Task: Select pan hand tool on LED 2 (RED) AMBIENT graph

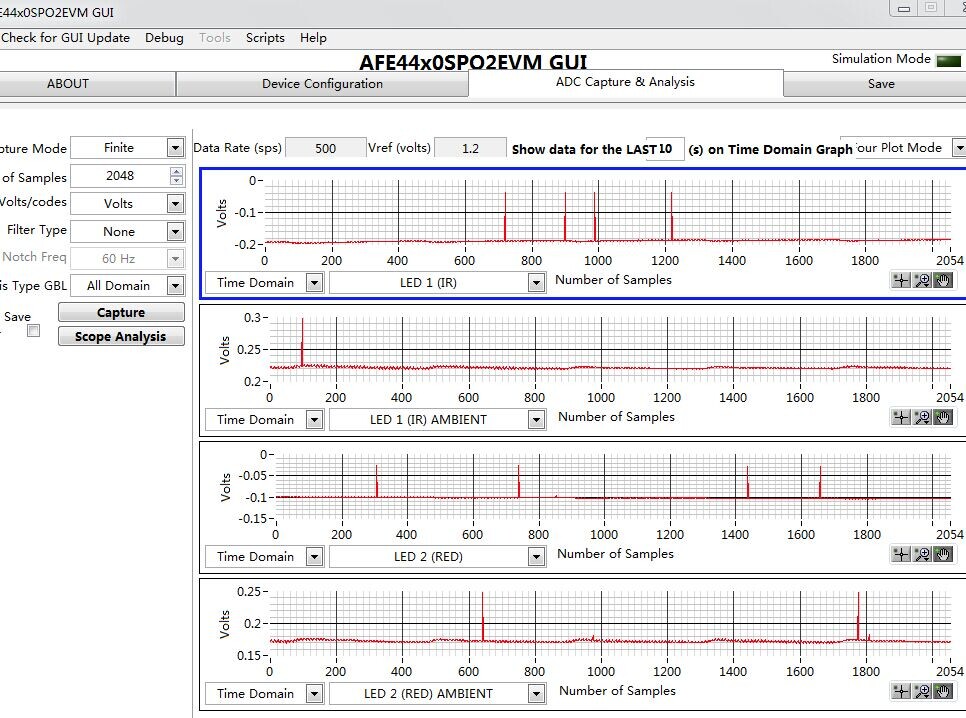Action: (x=942, y=691)
